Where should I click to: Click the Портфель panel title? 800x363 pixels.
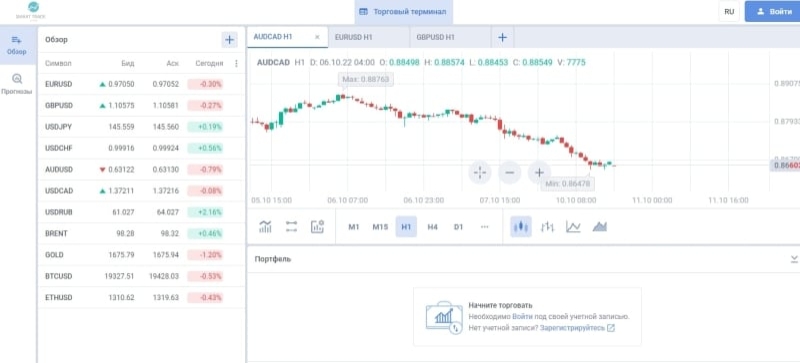tap(273, 259)
